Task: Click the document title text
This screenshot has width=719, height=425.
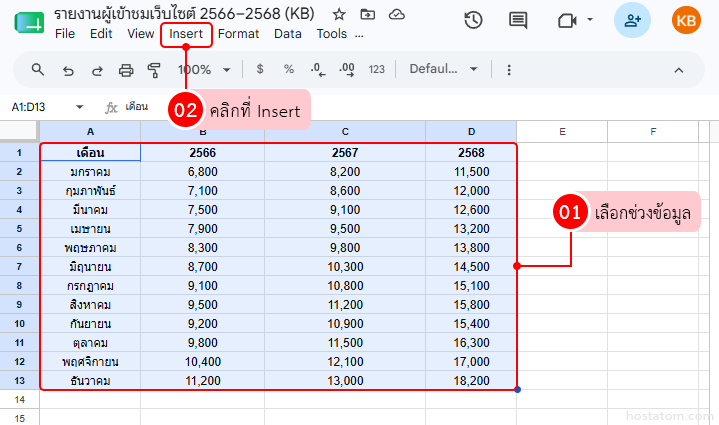Action: pyautogui.click(x=184, y=14)
